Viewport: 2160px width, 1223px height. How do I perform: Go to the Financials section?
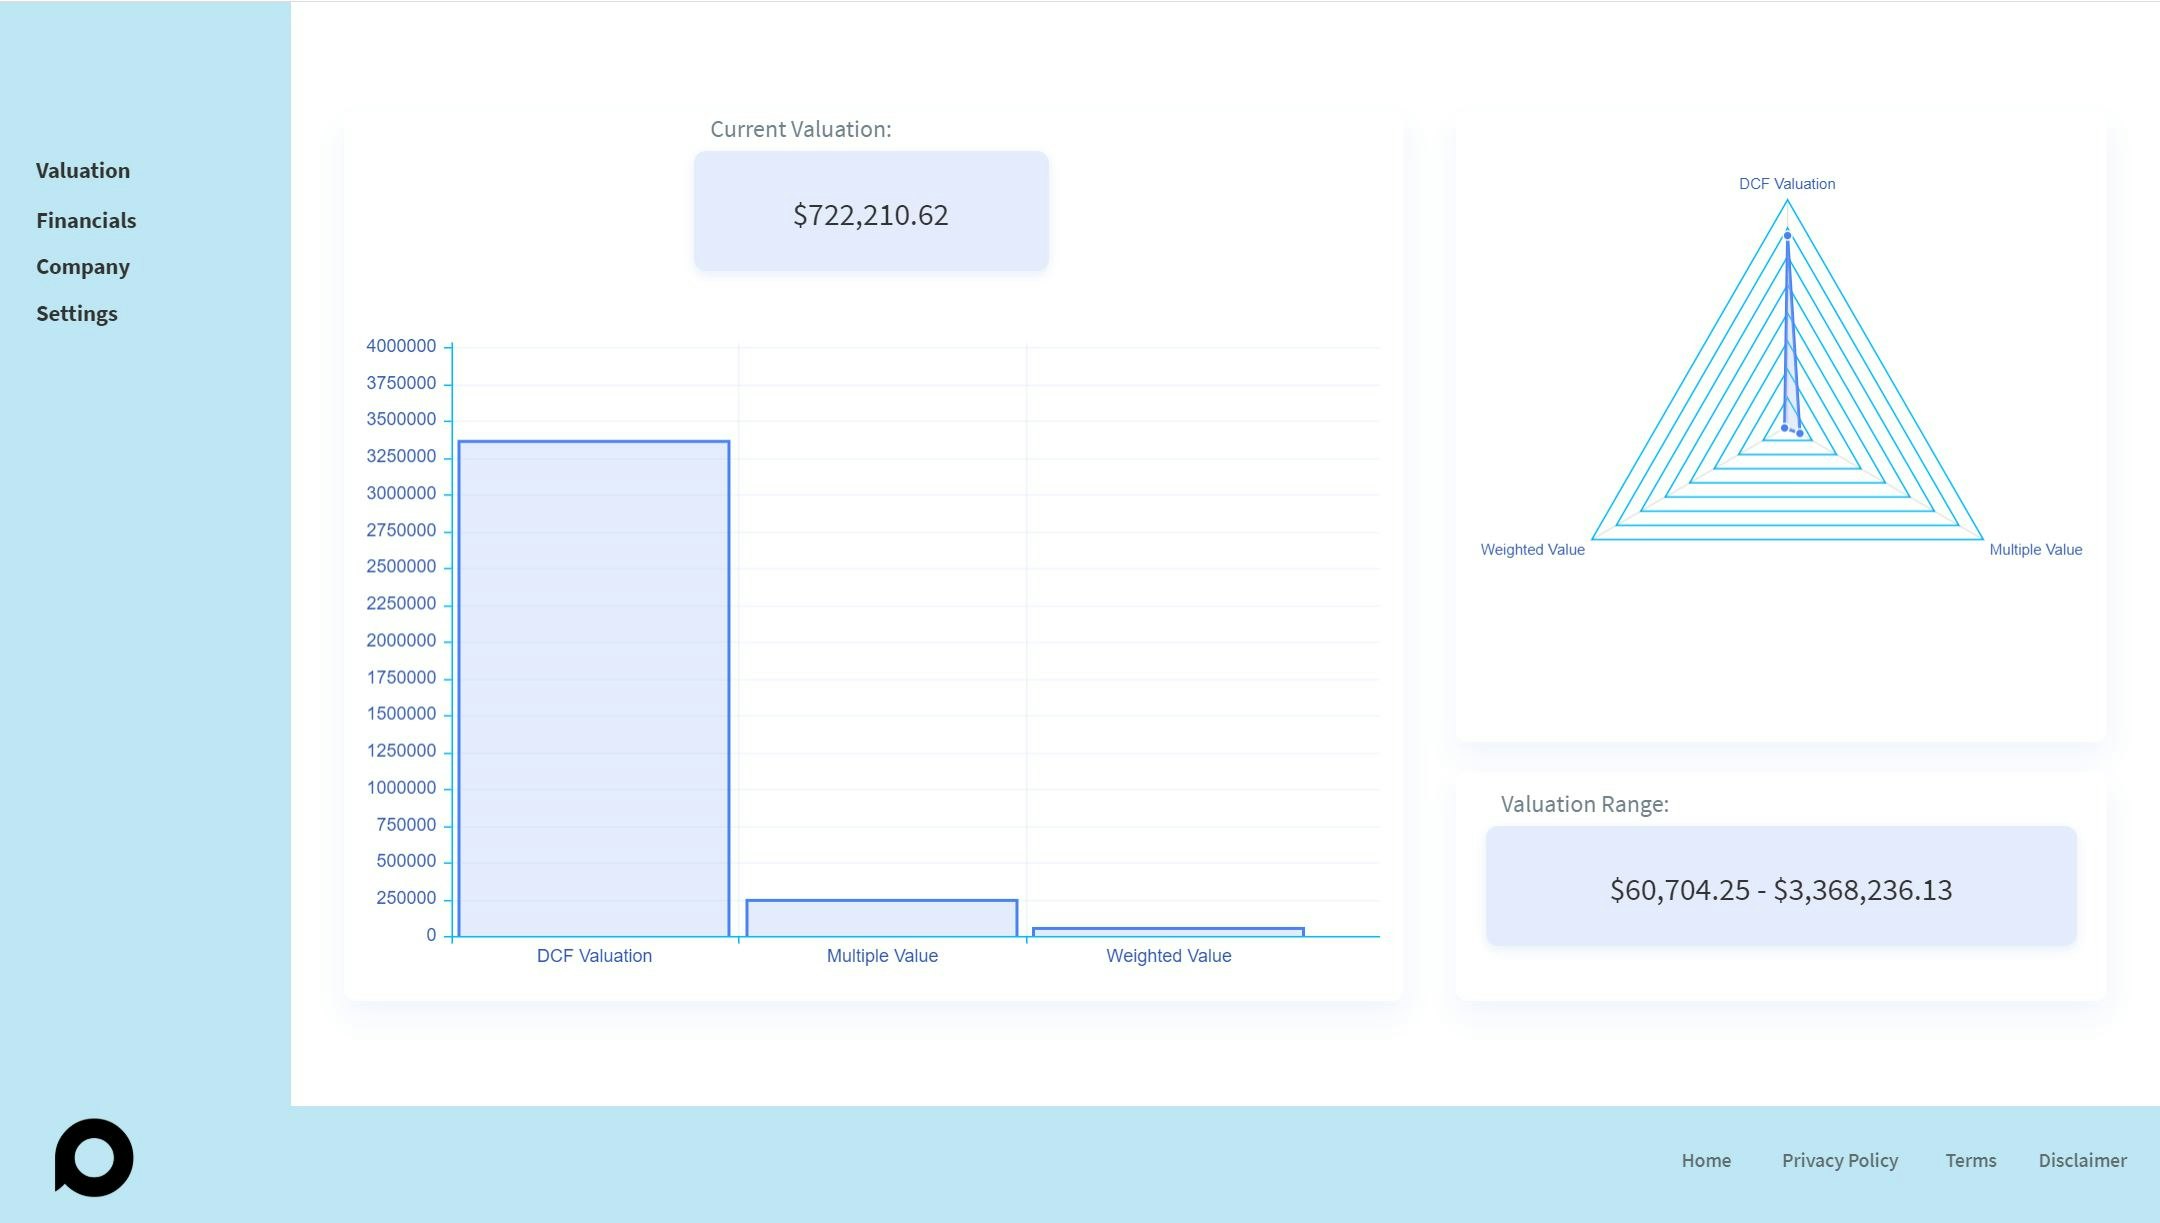(86, 221)
